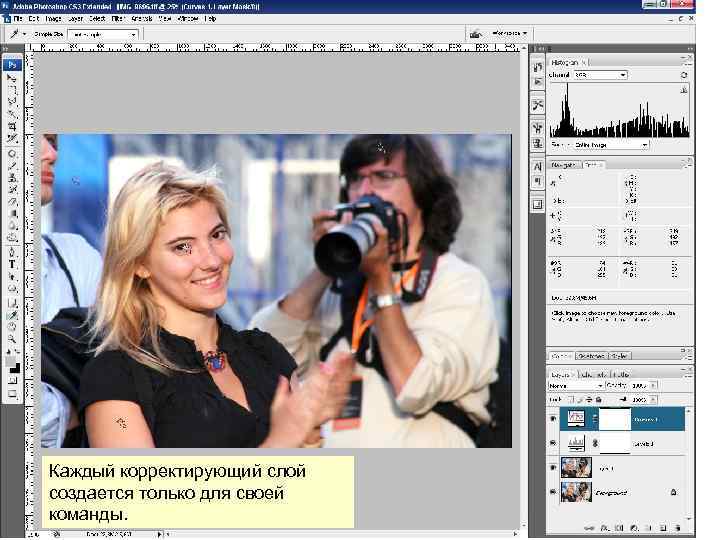Create a new layer with footer icon
Screen dimensions: 720x540
pos(663,529)
